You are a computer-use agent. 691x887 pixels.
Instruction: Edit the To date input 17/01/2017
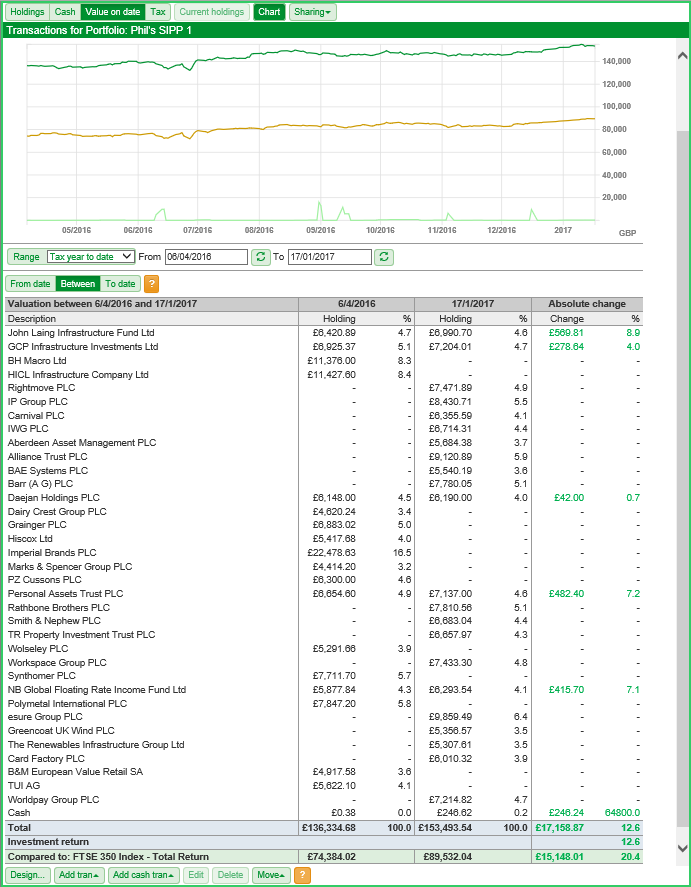tap(330, 257)
